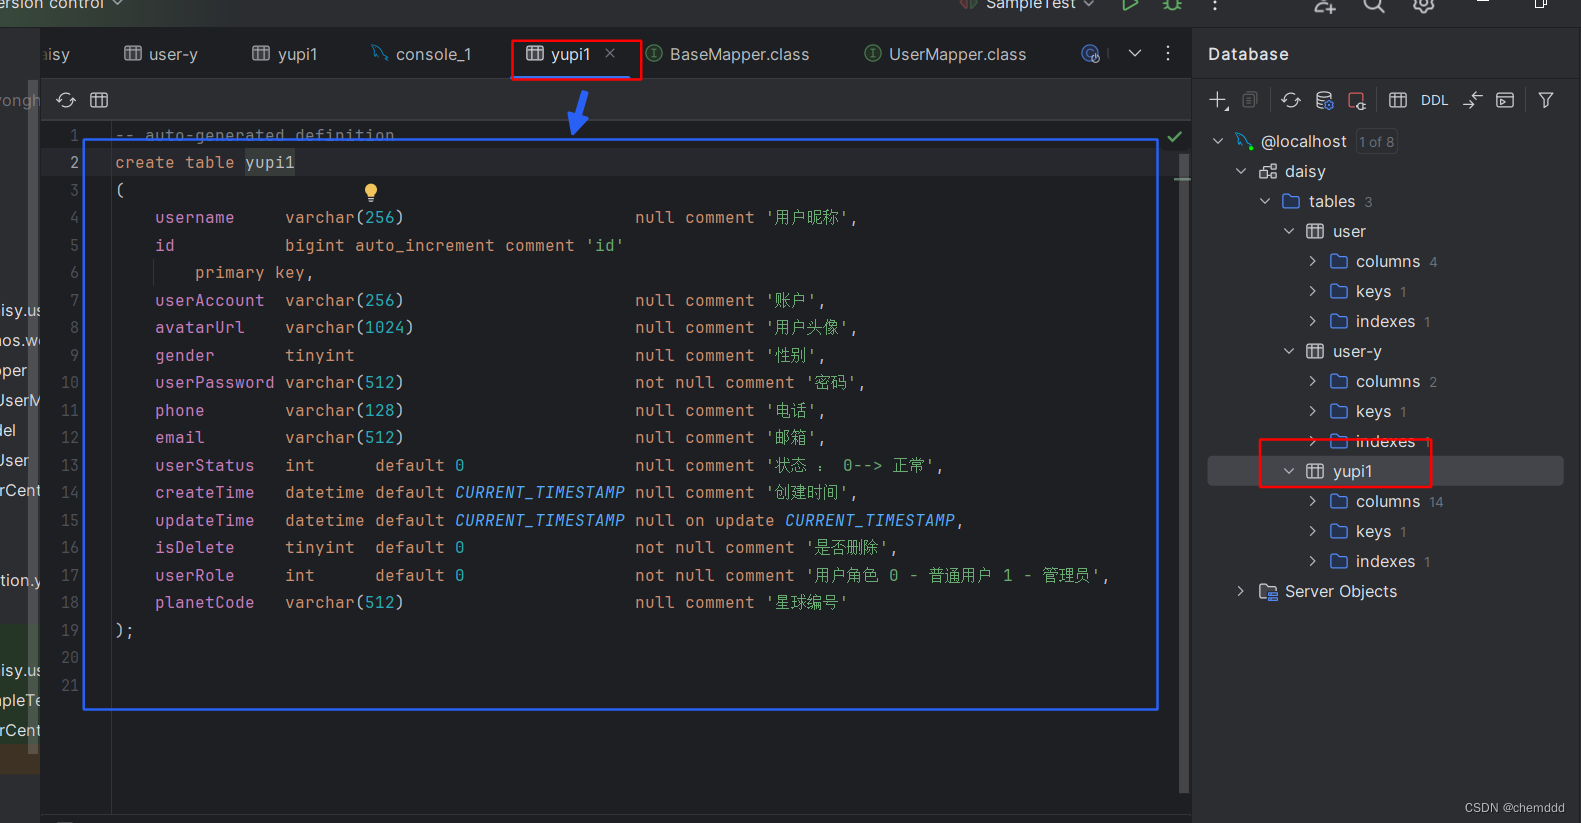Expand keys under user table

1312,291
